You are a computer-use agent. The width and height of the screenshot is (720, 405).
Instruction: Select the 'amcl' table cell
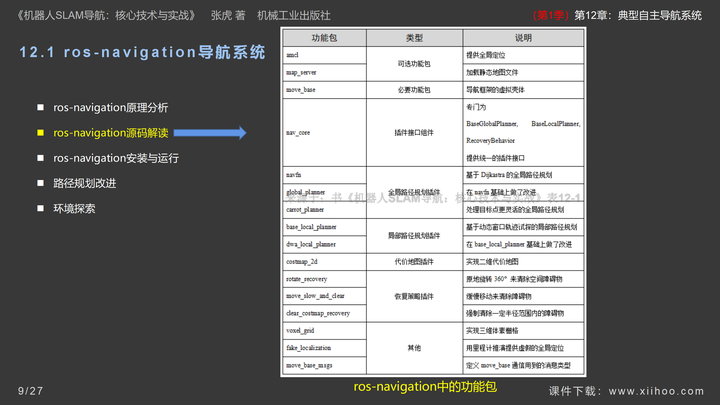coord(324,55)
